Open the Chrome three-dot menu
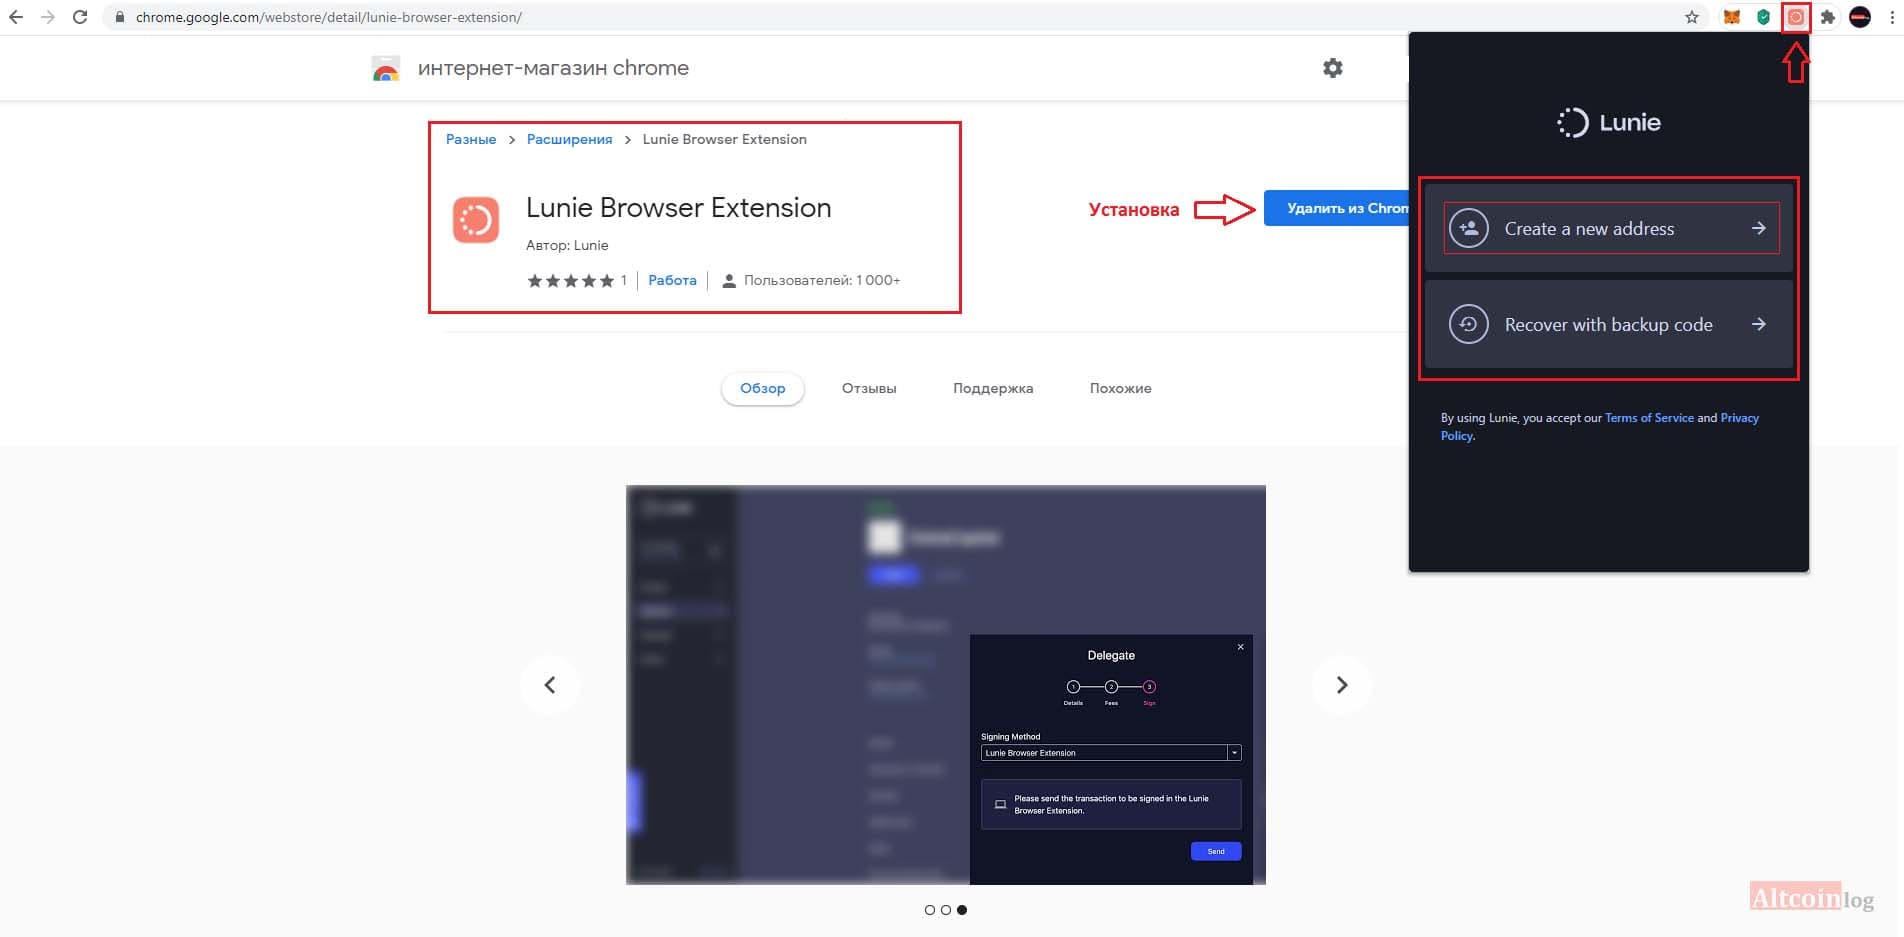This screenshot has width=1904, height=937. [x=1892, y=17]
